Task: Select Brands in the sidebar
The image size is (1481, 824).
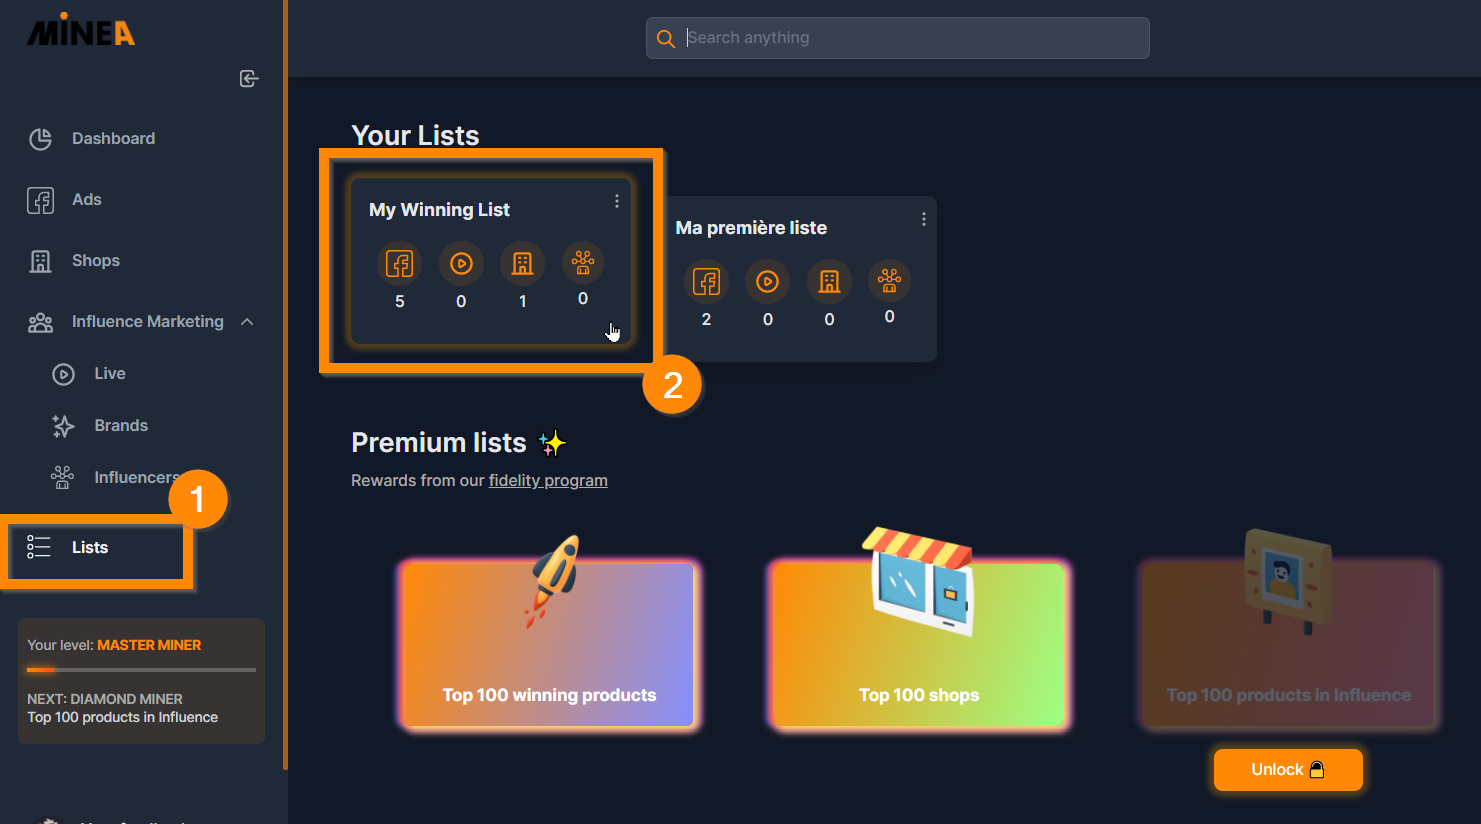Action: tap(121, 426)
